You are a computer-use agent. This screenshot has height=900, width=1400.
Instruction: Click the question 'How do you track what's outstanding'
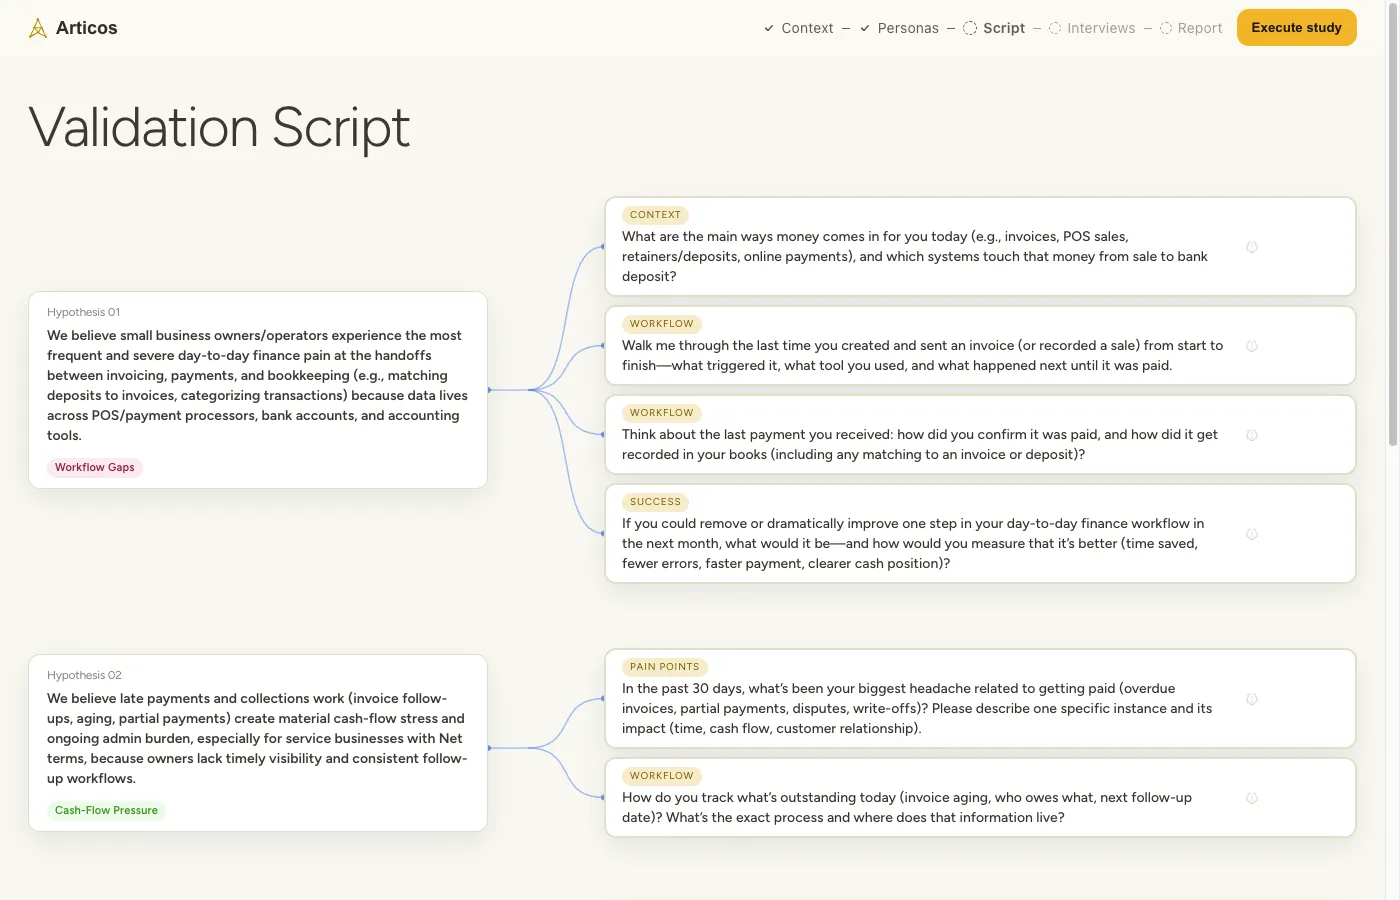point(907,807)
